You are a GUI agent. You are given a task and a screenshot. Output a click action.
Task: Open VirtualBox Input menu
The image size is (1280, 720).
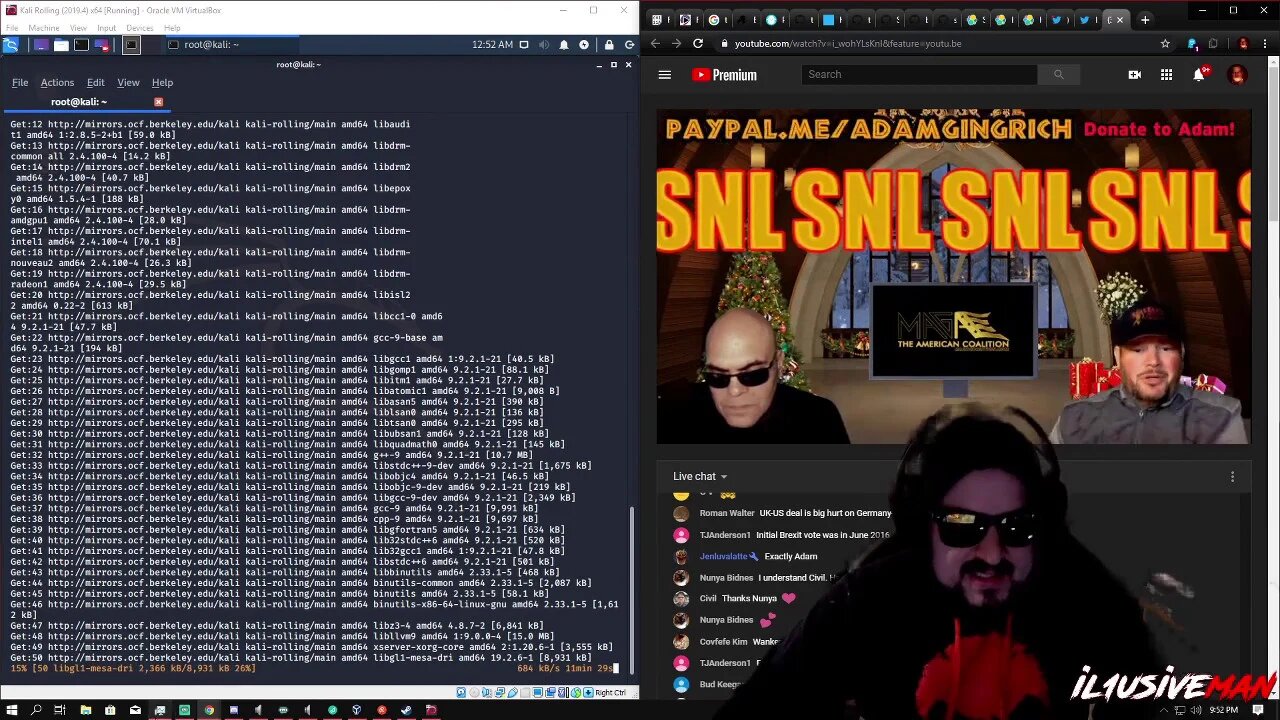106,28
